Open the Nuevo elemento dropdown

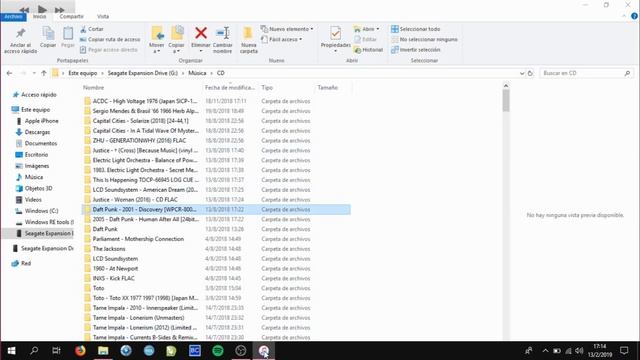coord(287,29)
